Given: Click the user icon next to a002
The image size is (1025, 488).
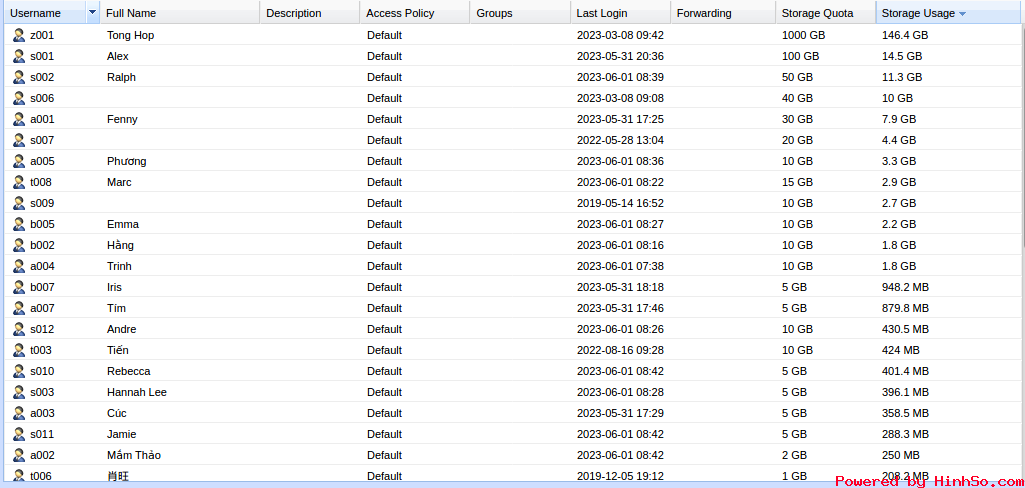Looking at the screenshot, I should pos(18,455).
